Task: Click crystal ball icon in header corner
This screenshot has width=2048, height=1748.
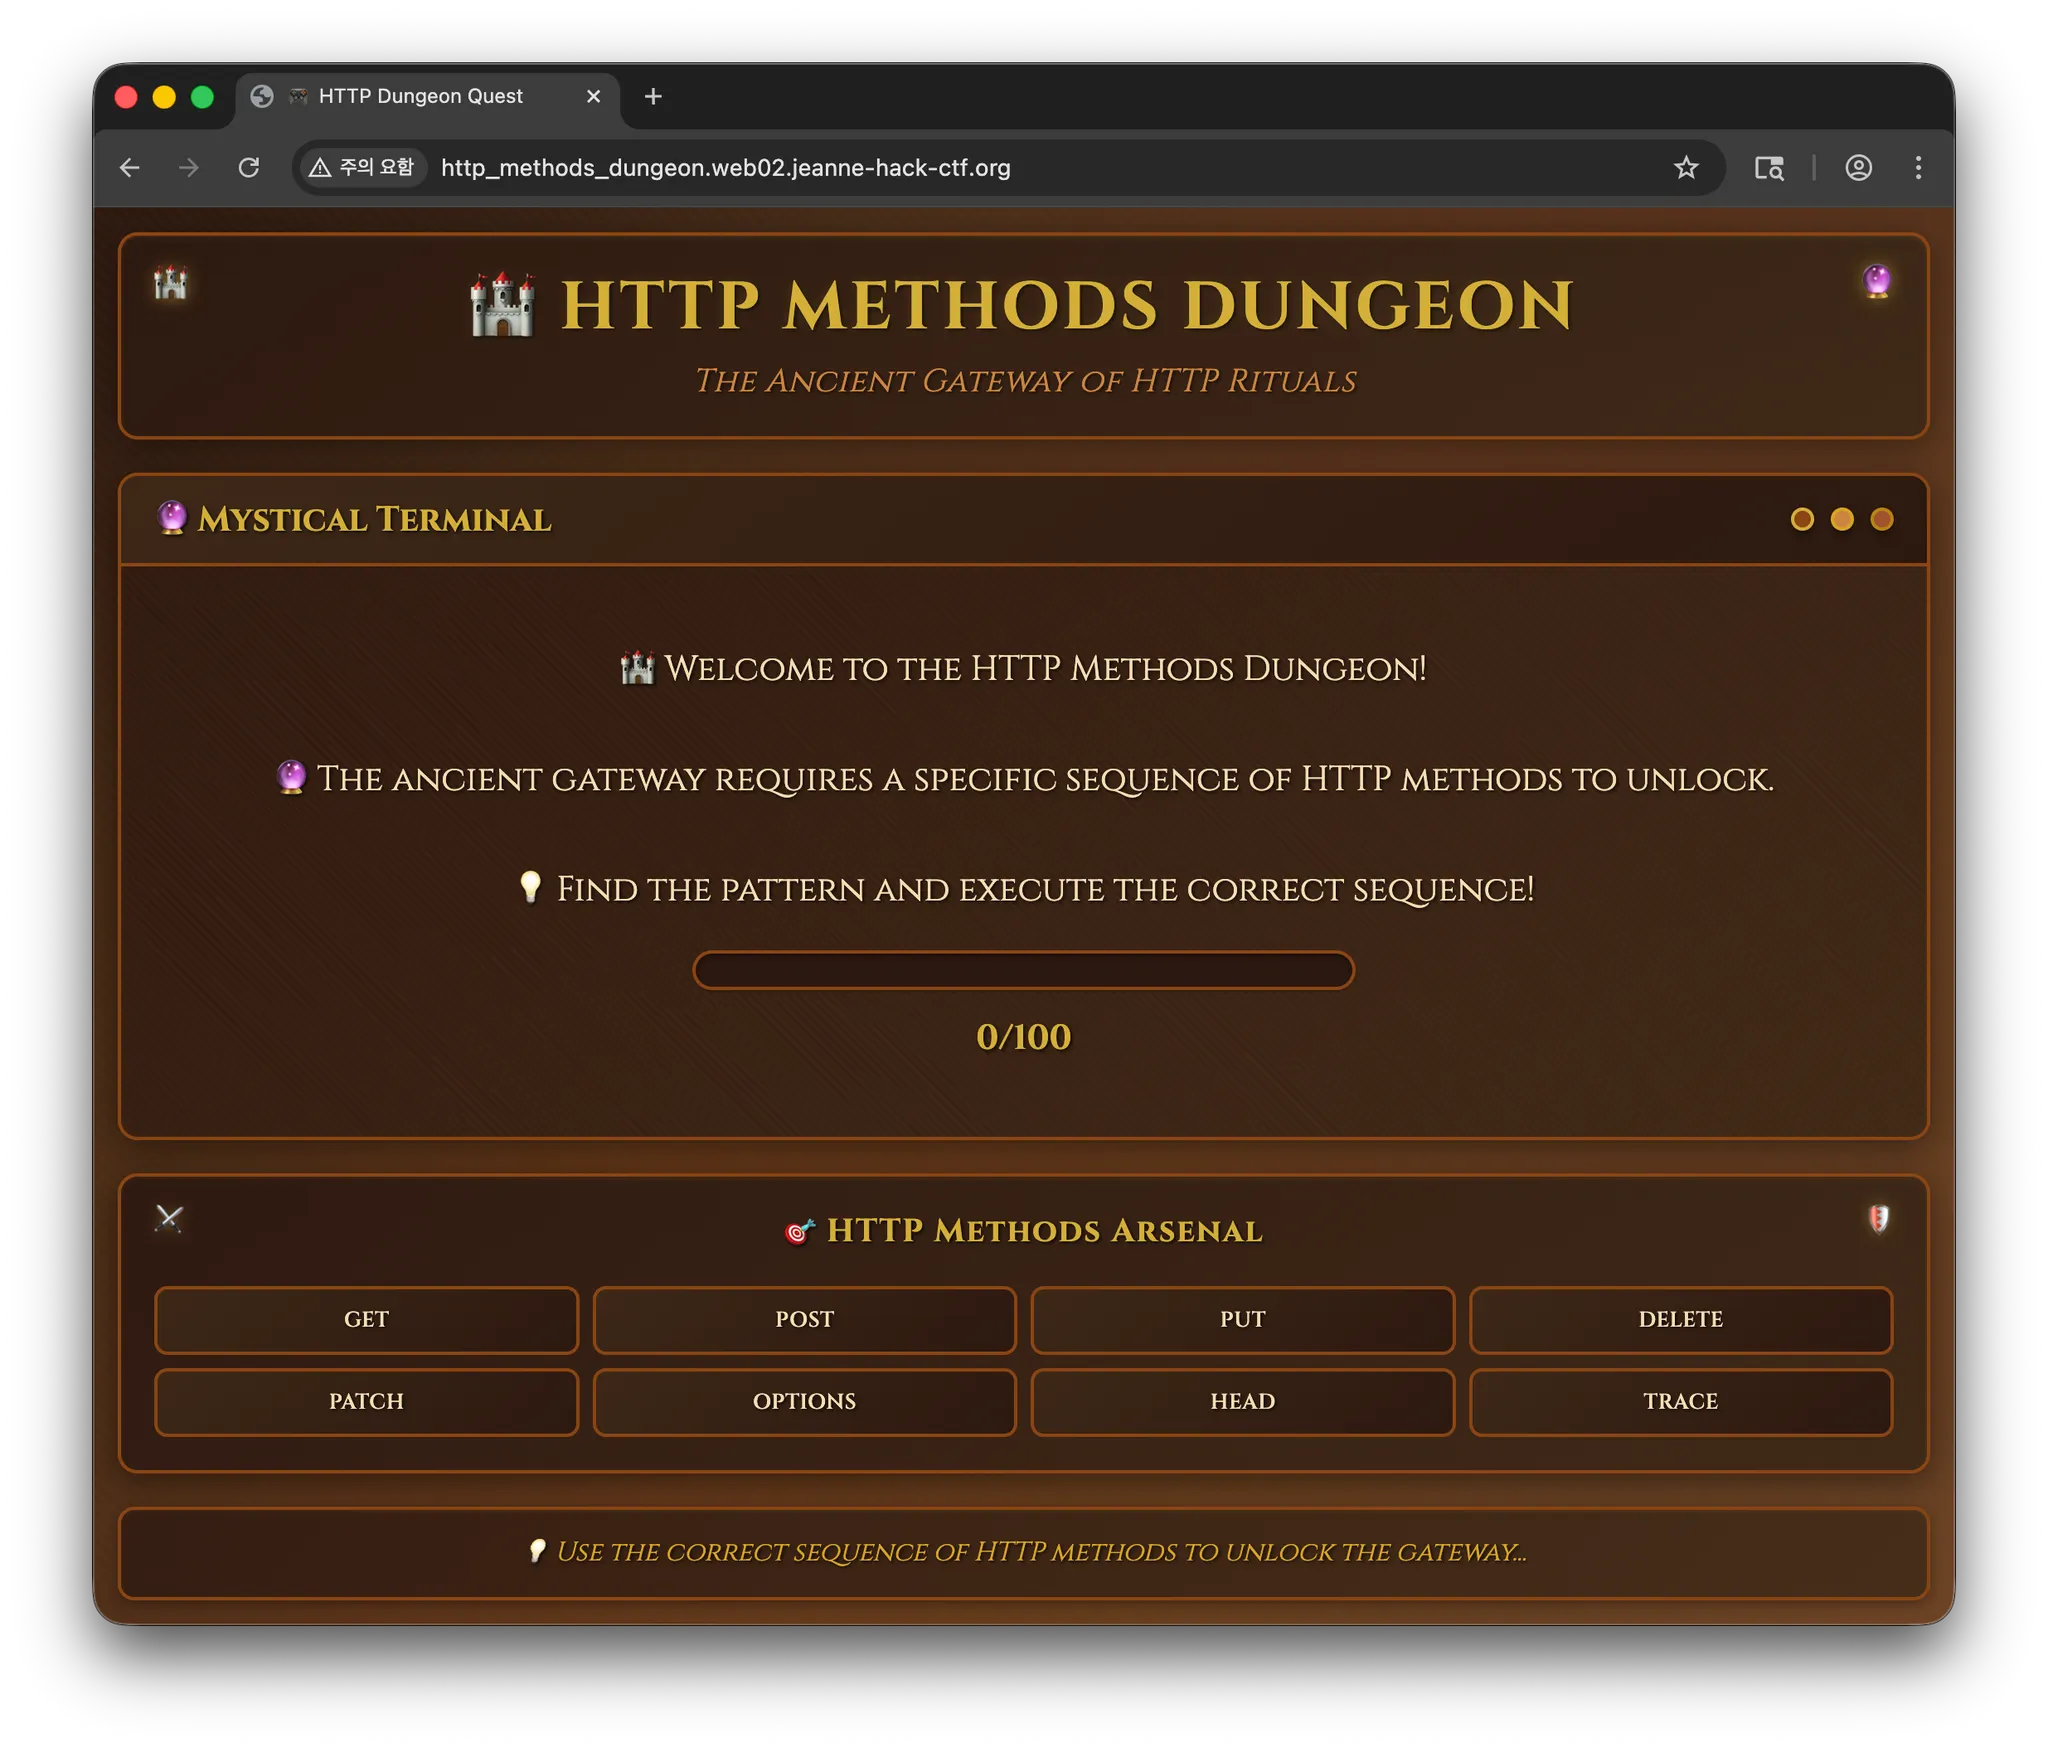Action: pyautogui.click(x=1877, y=281)
